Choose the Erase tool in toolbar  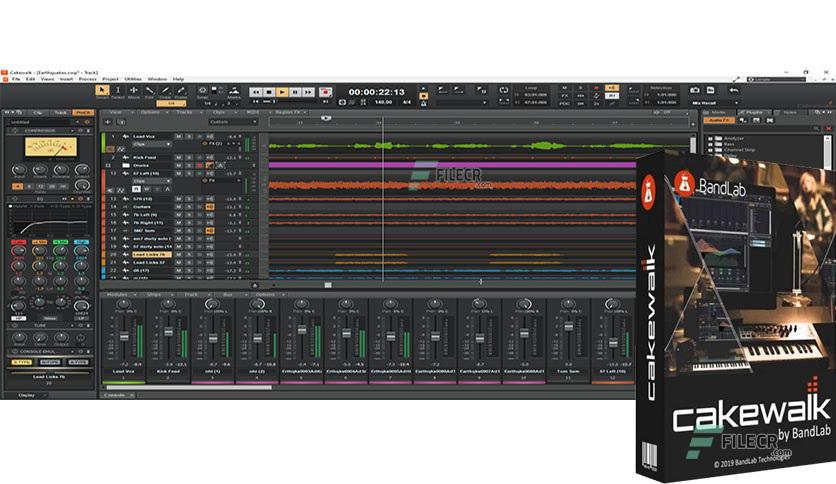click(181, 90)
